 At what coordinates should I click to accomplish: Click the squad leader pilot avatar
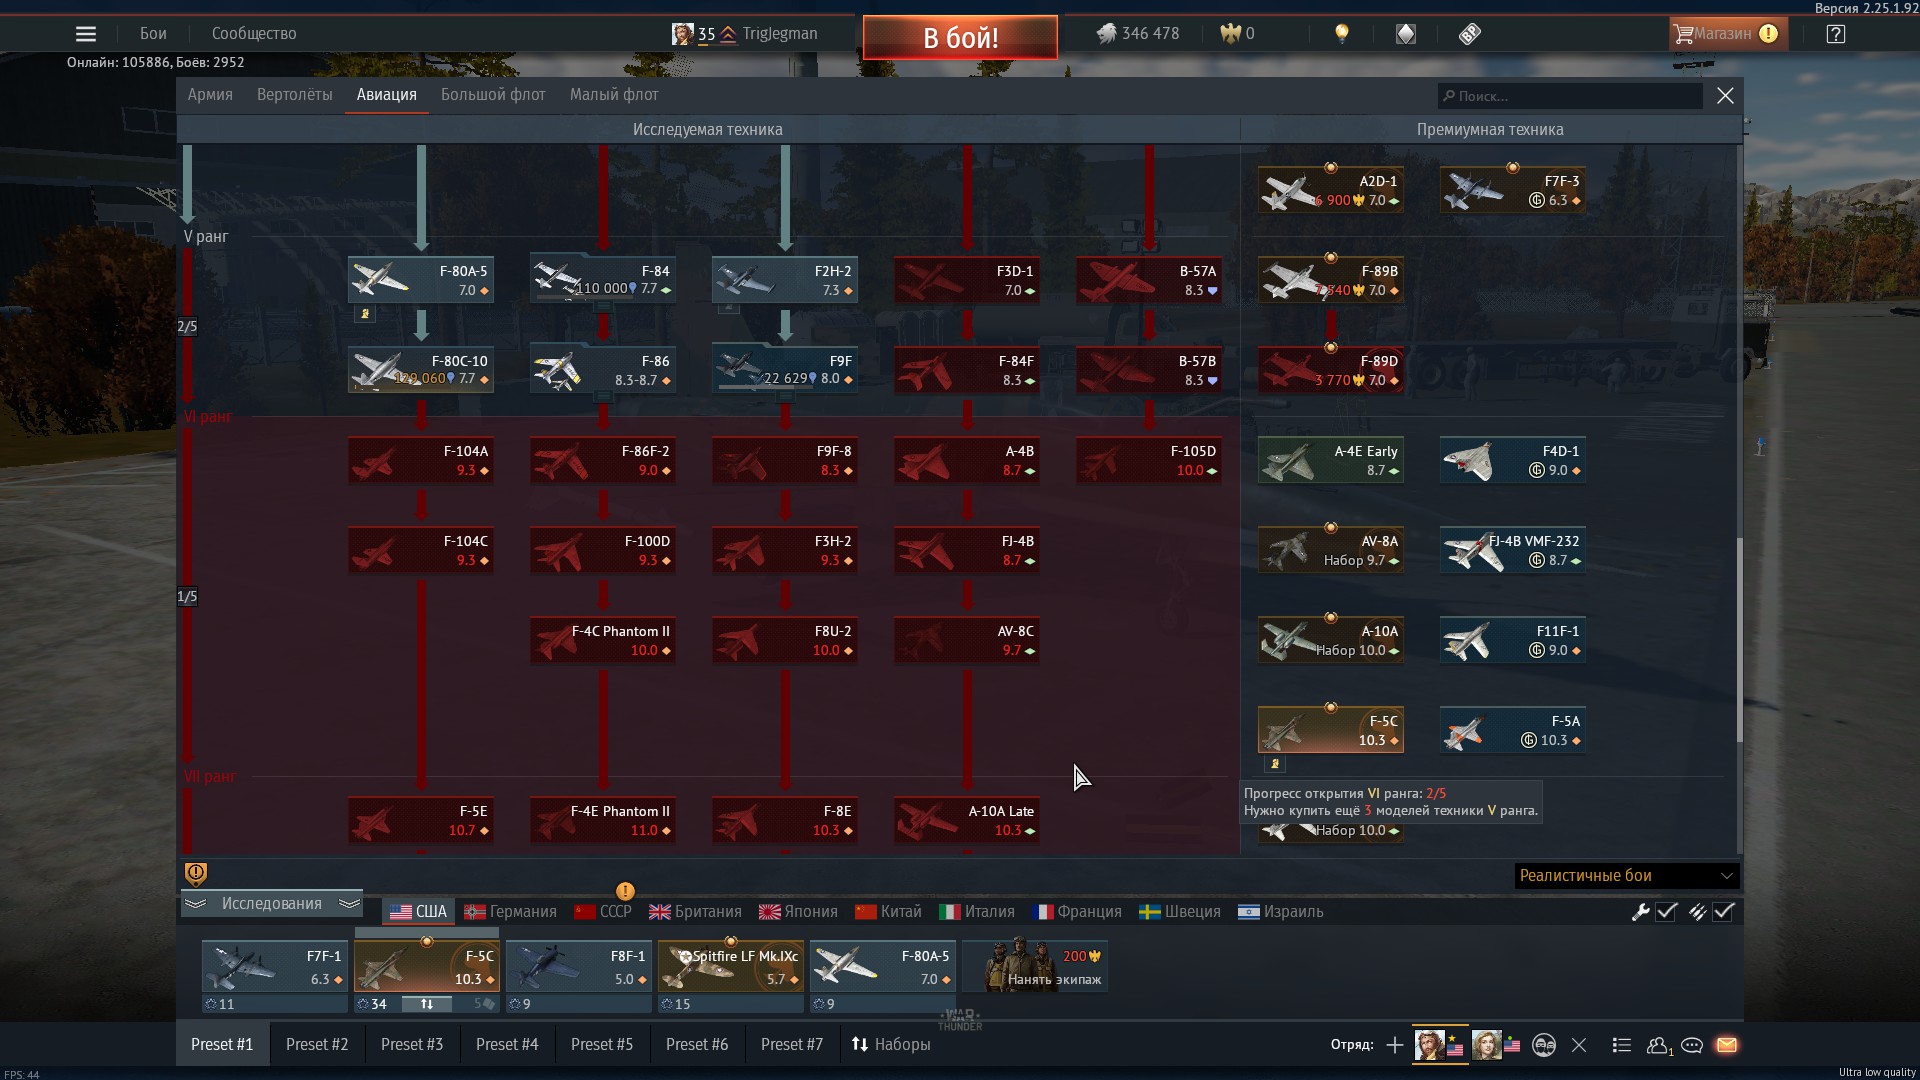click(1429, 1045)
